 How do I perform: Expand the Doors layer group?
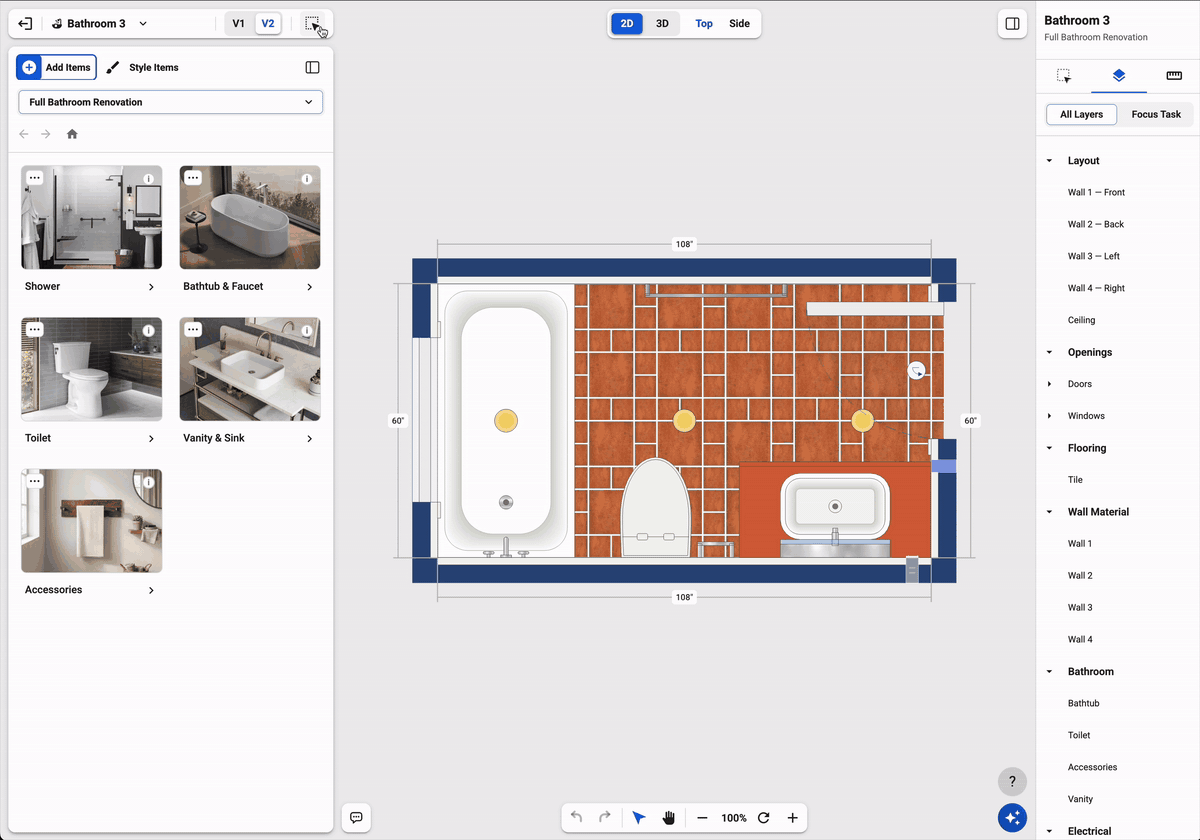(x=1049, y=384)
